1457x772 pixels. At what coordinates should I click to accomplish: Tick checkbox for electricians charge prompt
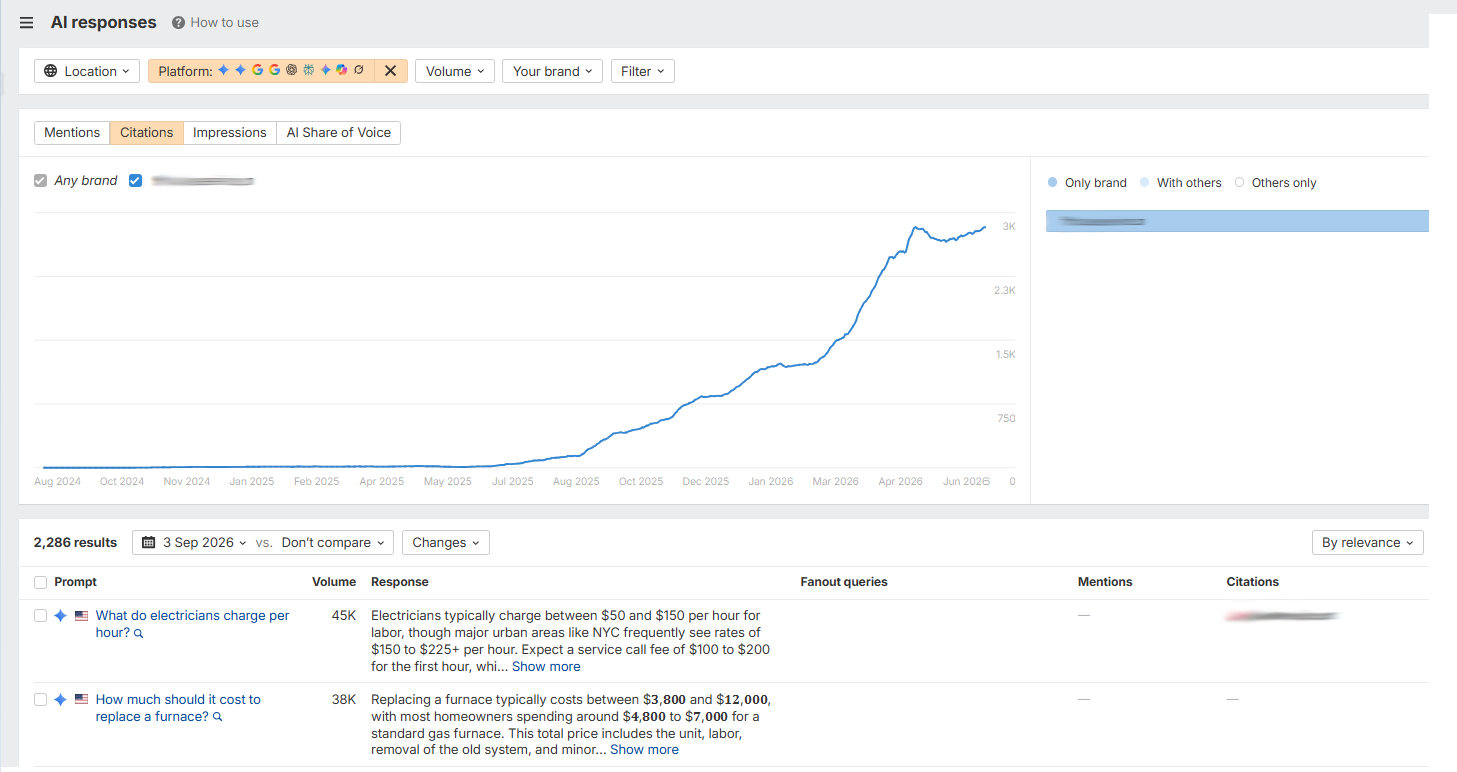[x=40, y=616]
